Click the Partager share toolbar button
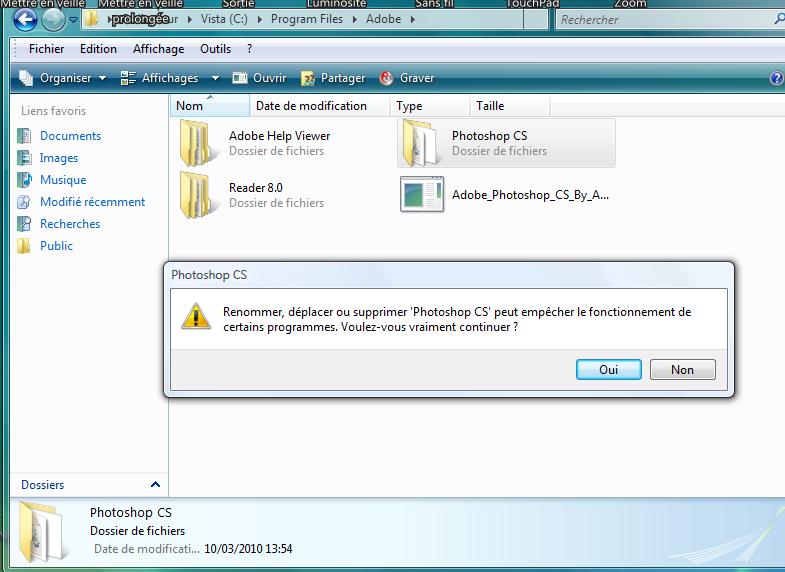The image size is (785, 572). (333, 78)
